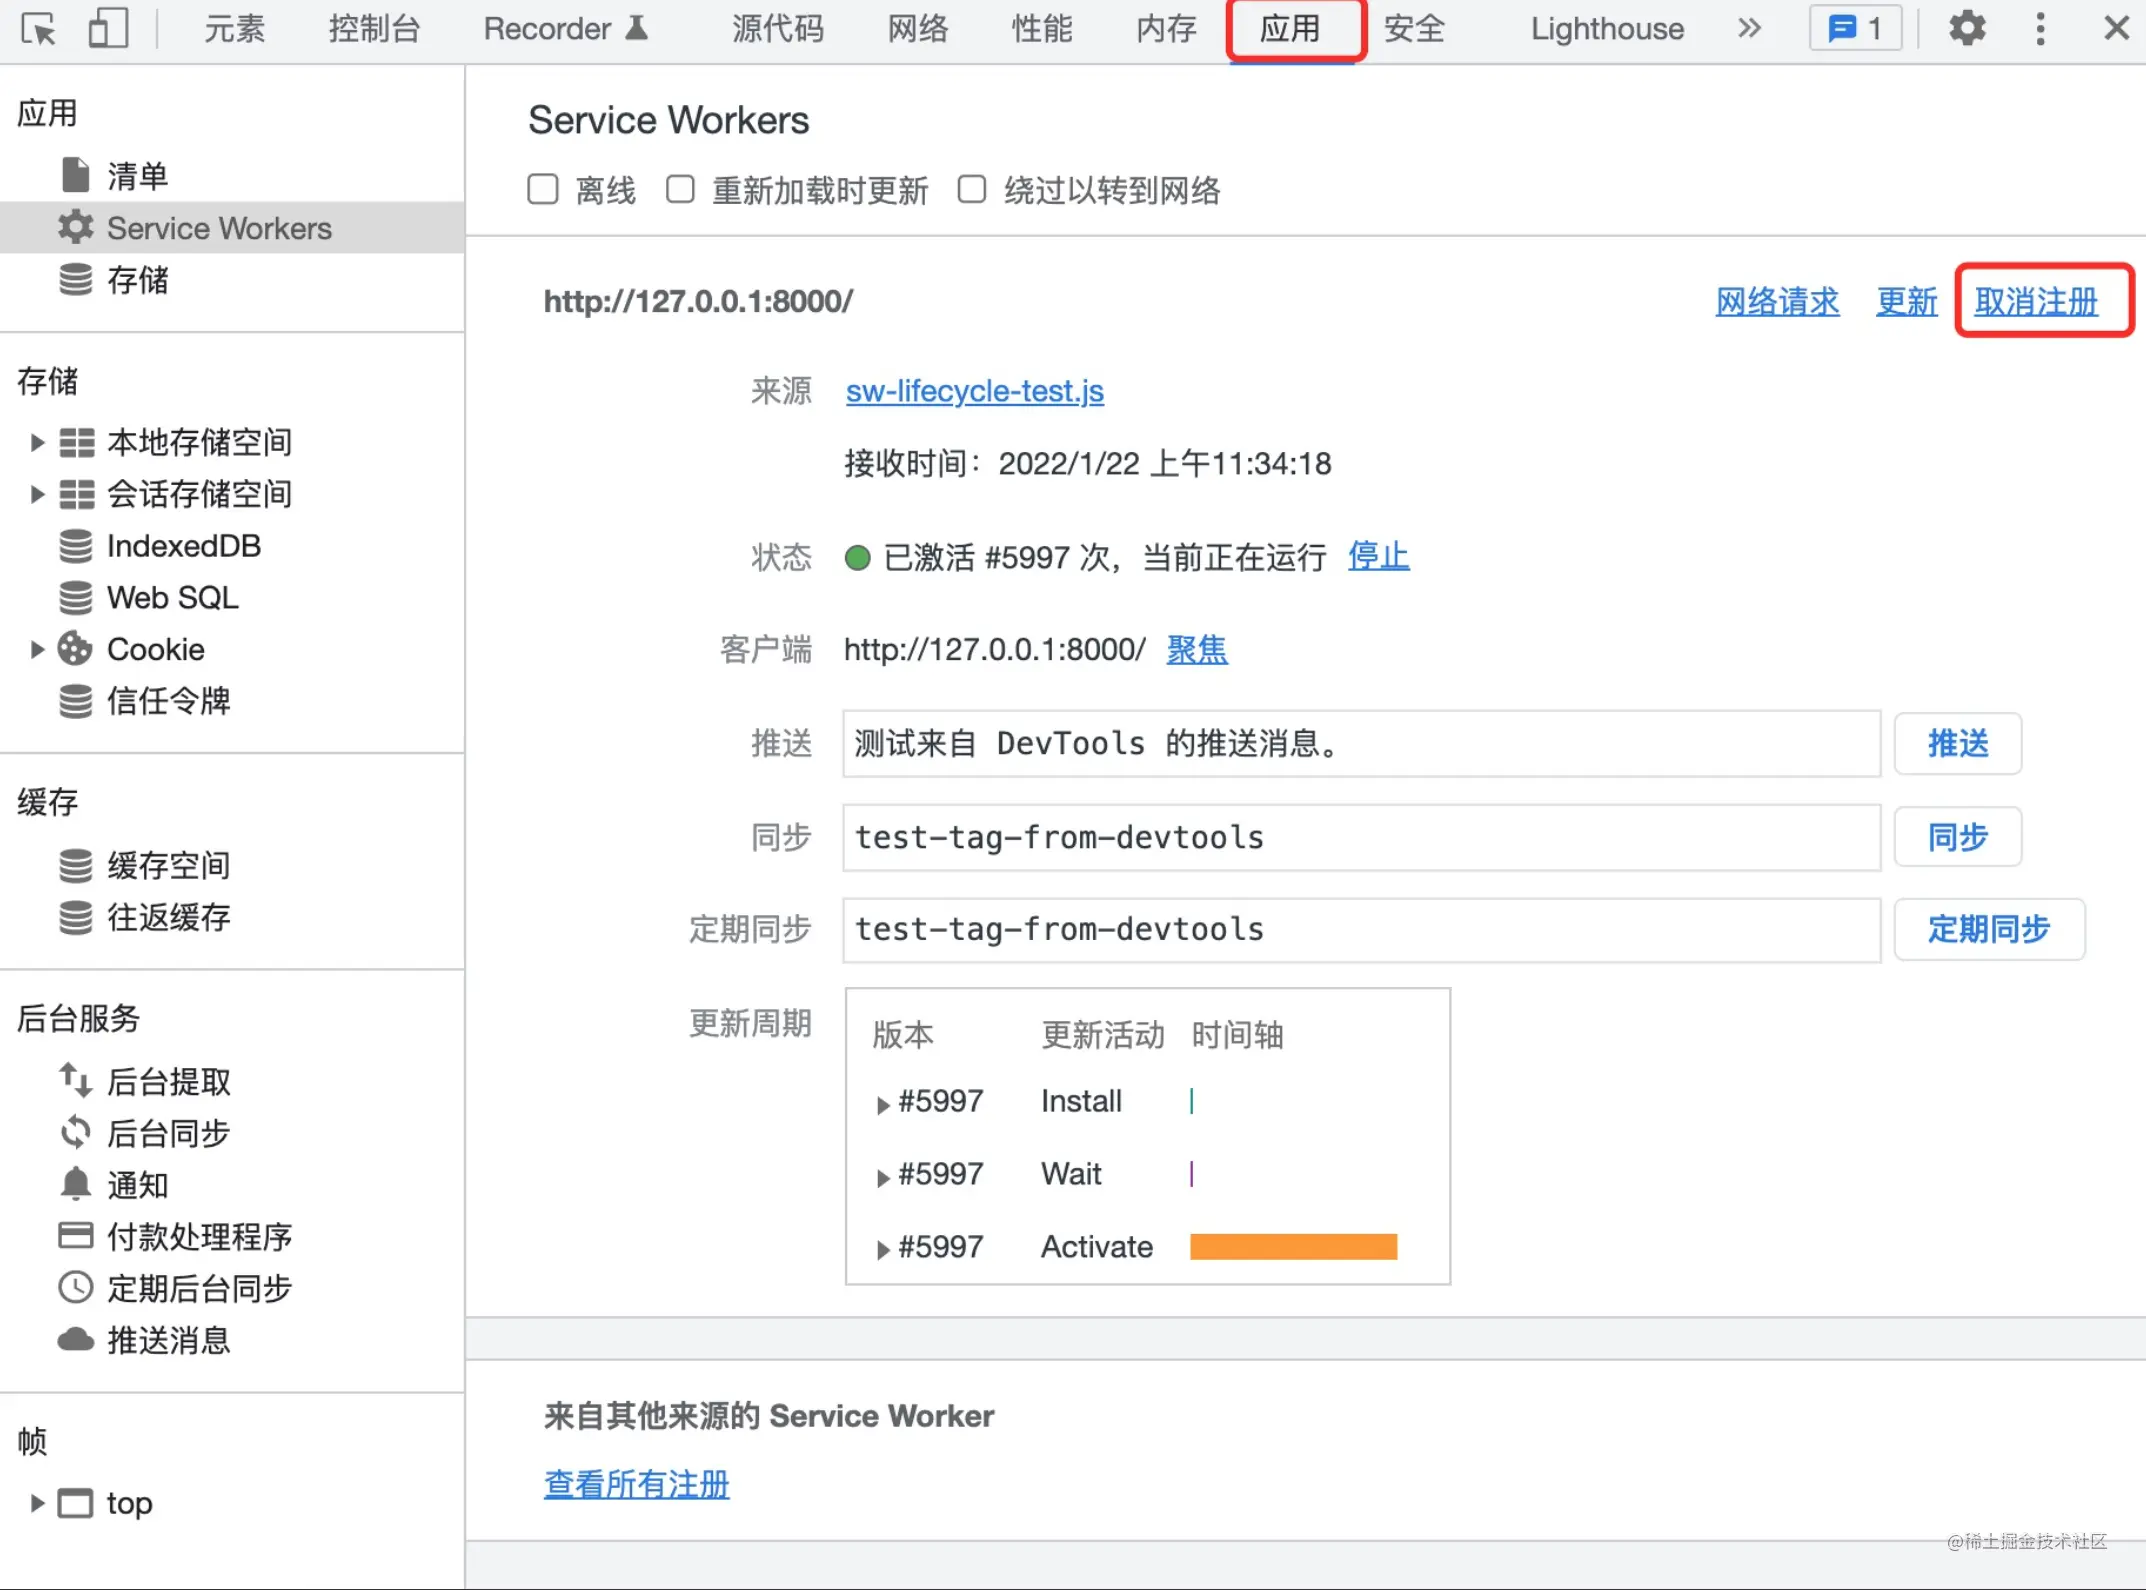The height and width of the screenshot is (1590, 2146).
Task: Switch to the 内存 tab
Action: click(x=1166, y=29)
